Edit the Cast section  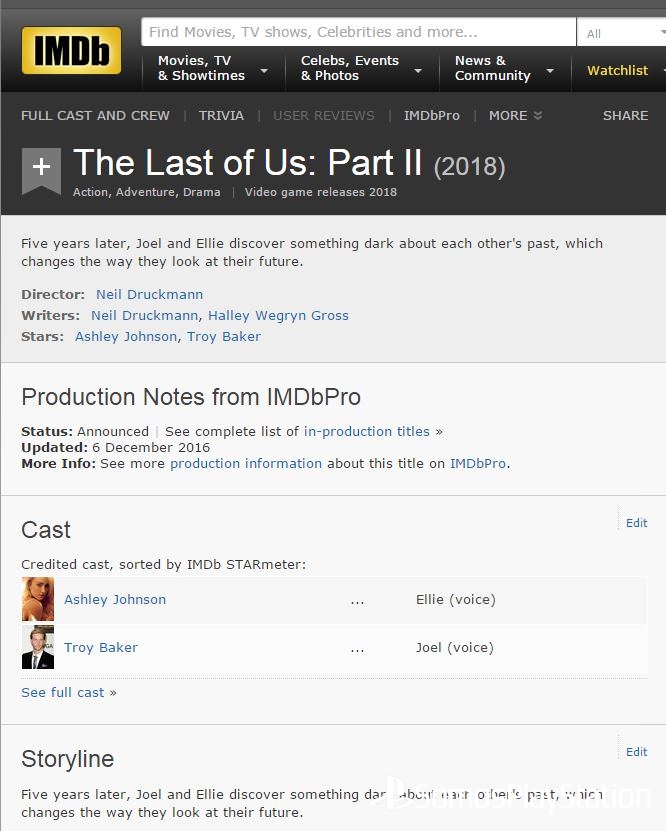point(636,523)
